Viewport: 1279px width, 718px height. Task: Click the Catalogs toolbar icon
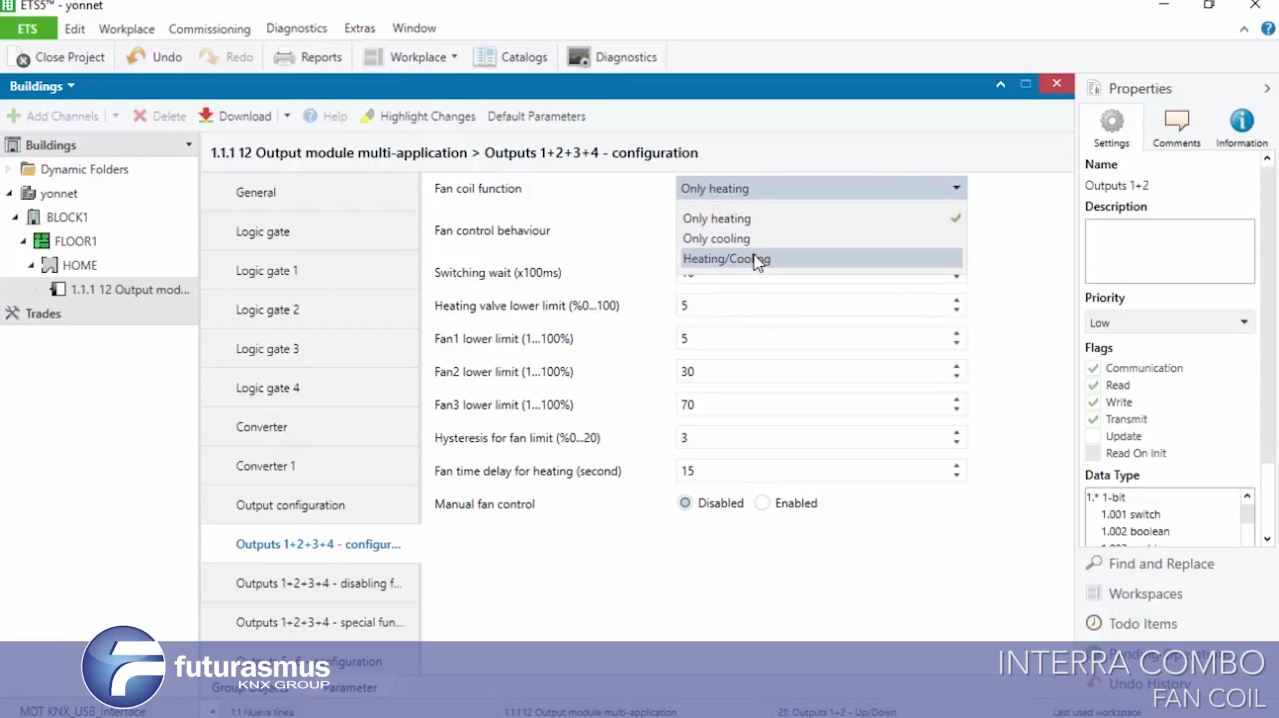click(x=485, y=57)
